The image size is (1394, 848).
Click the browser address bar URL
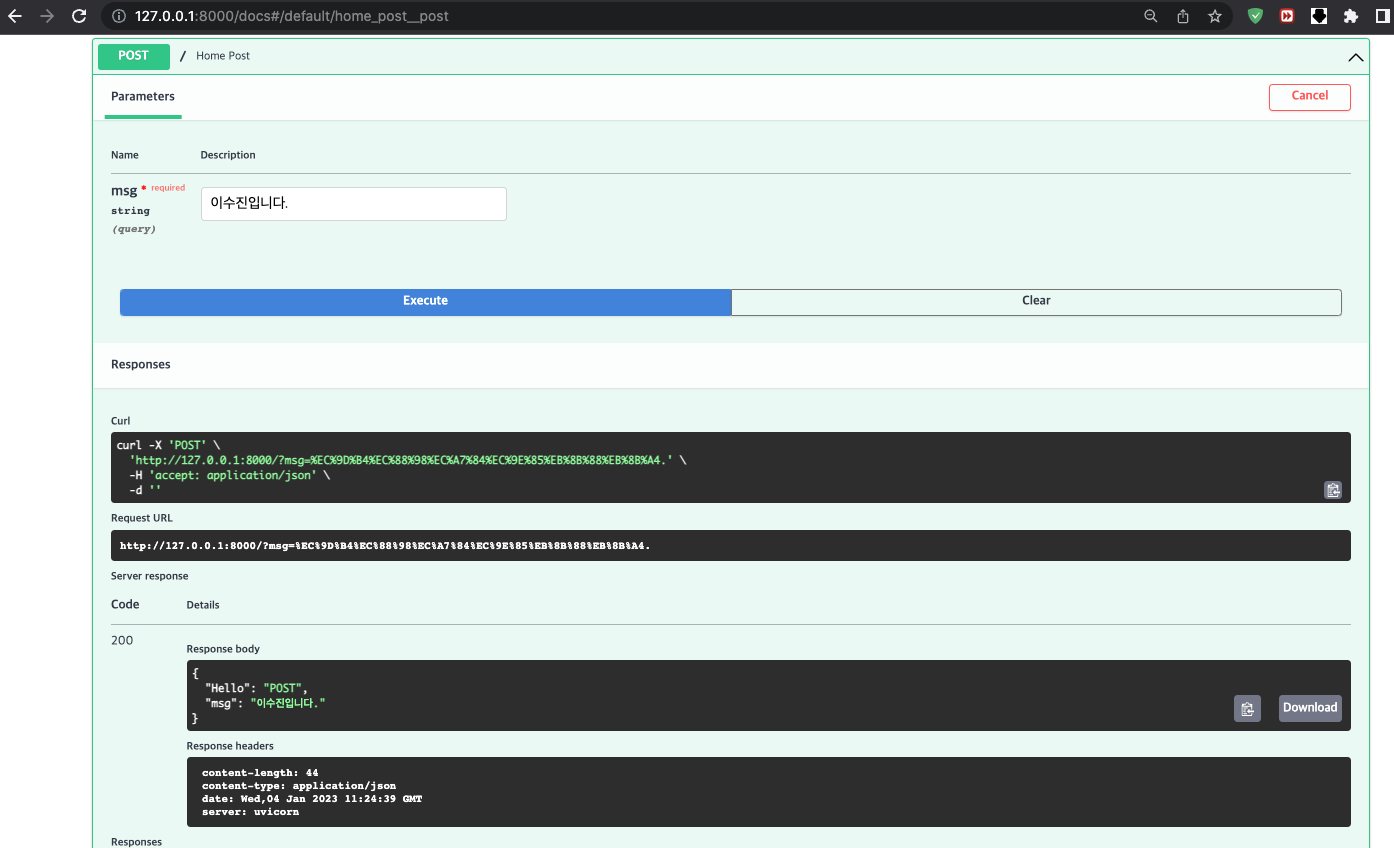tap(292, 16)
